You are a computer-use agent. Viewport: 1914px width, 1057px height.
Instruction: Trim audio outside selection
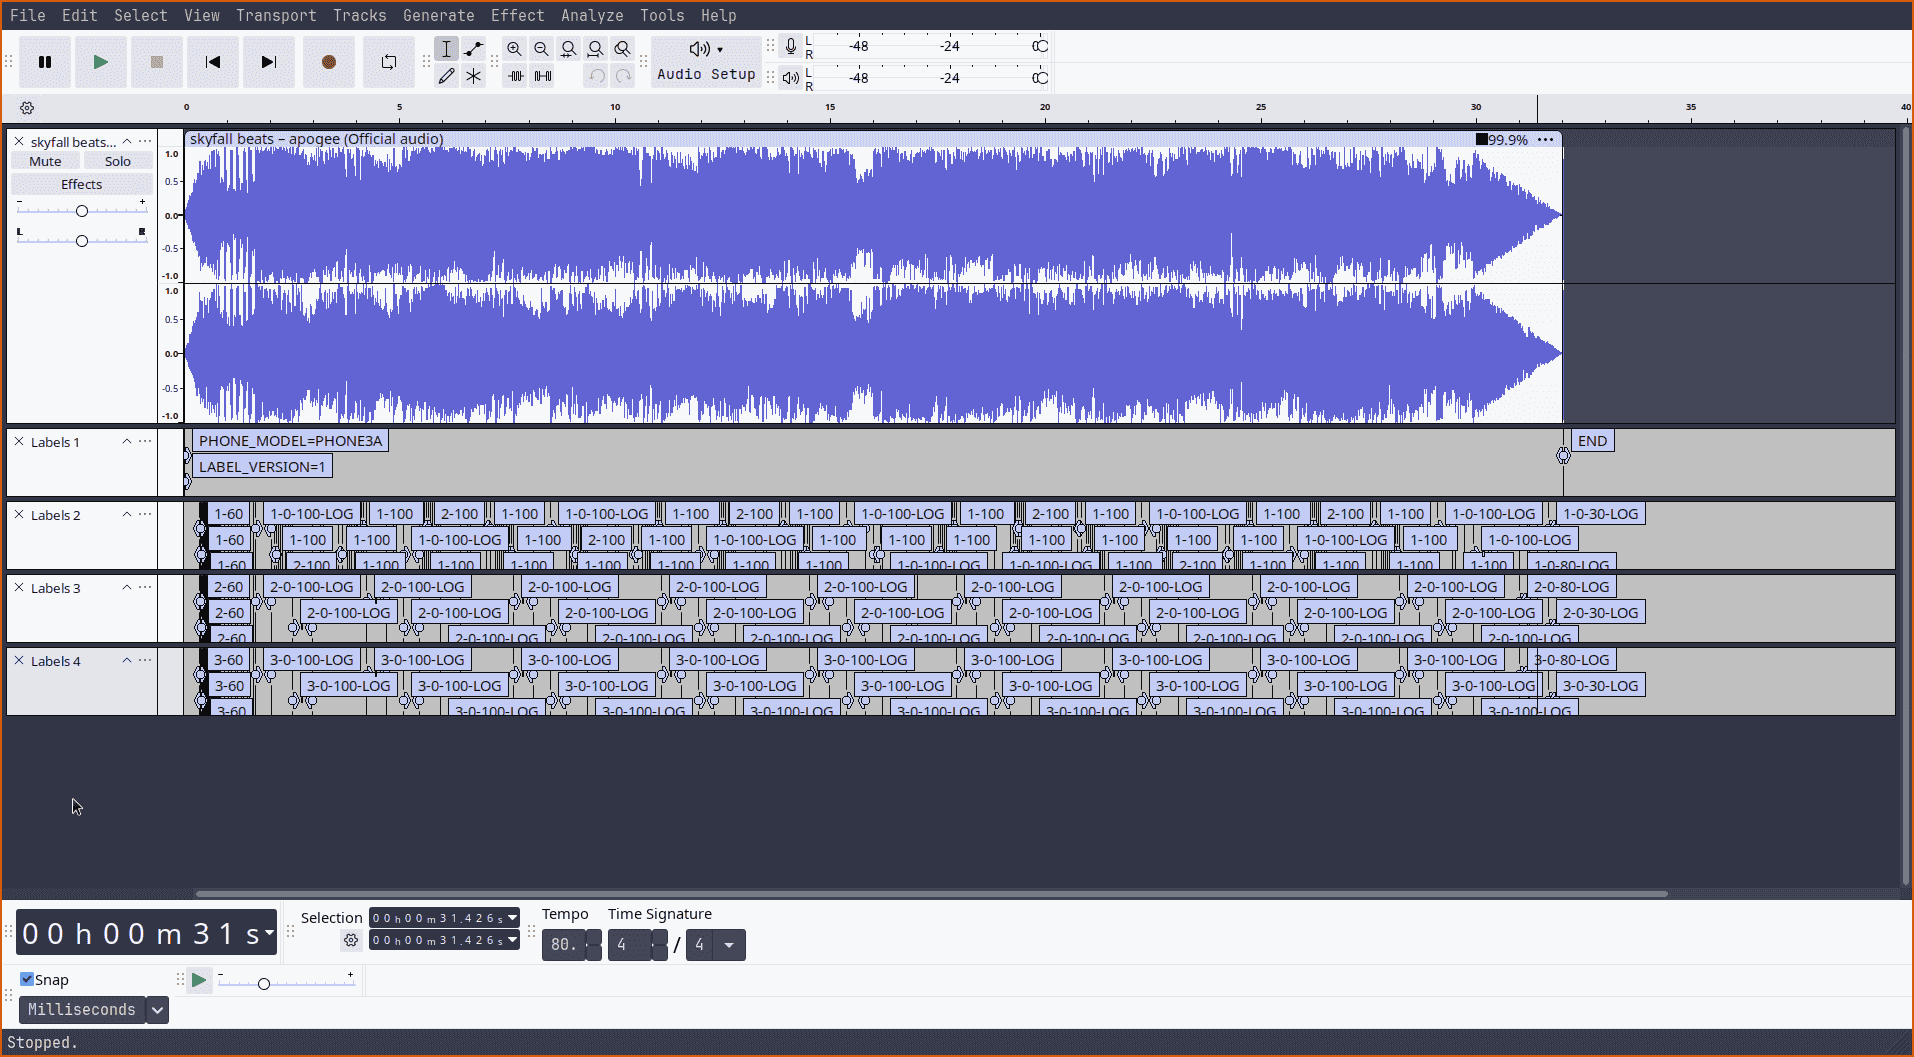pos(516,75)
